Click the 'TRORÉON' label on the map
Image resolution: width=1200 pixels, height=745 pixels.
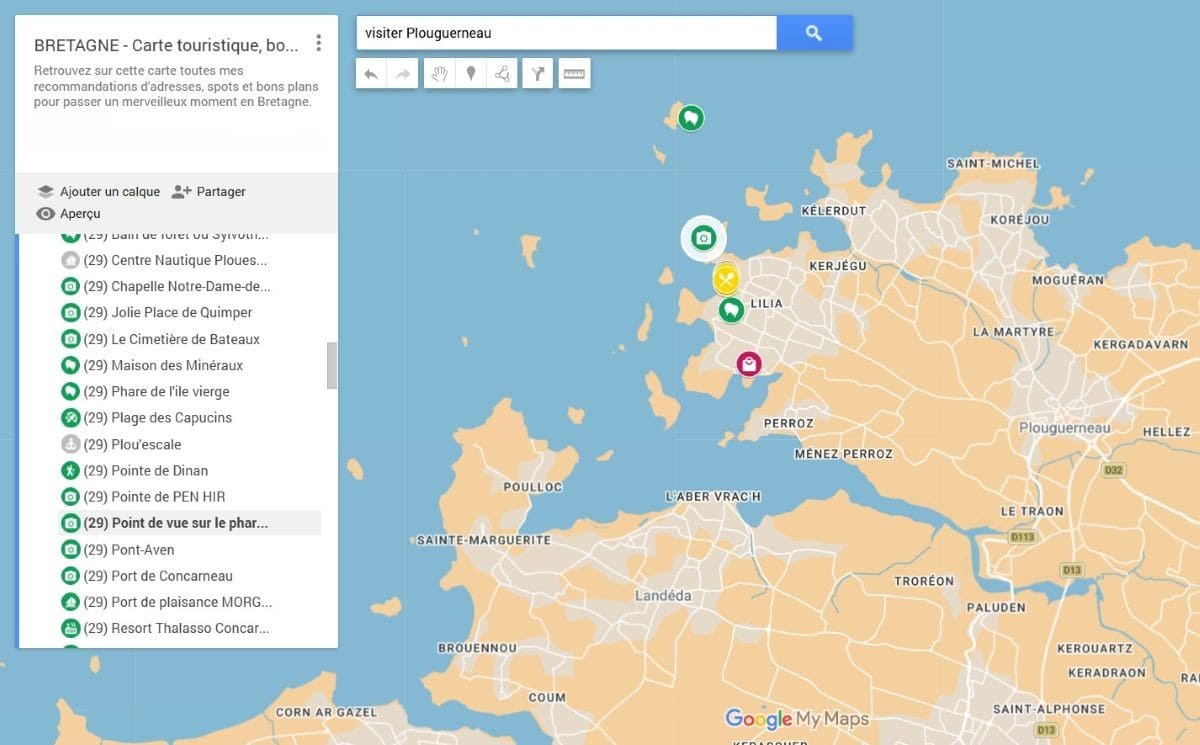point(924,581)
